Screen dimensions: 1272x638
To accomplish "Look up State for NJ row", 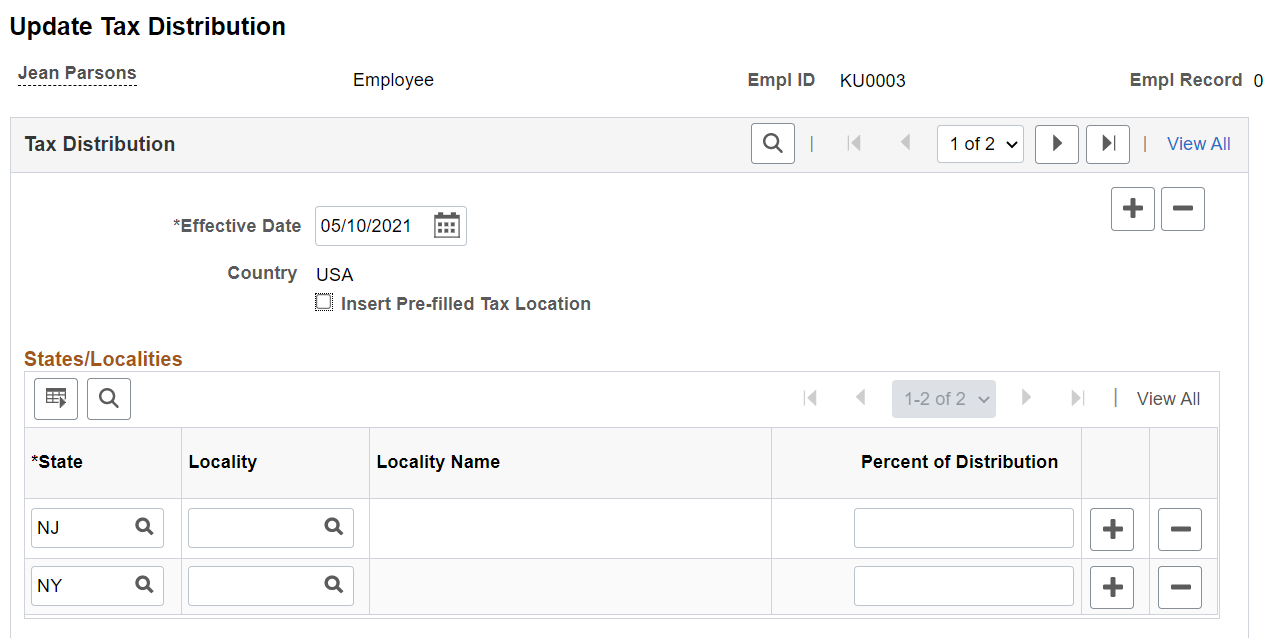I will point(144,527).
